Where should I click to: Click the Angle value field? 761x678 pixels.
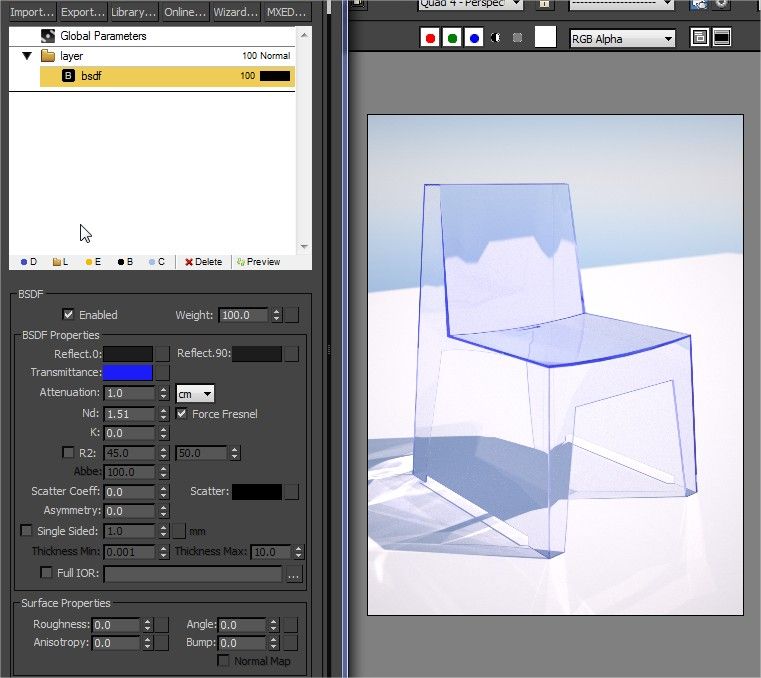(242, 625)
